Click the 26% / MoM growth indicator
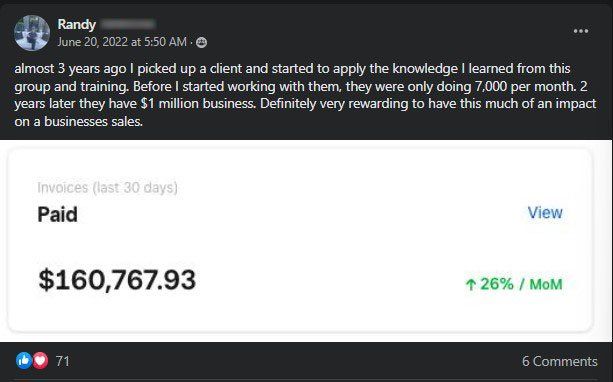Screen dimensions: 613x382 click(514, 284)
